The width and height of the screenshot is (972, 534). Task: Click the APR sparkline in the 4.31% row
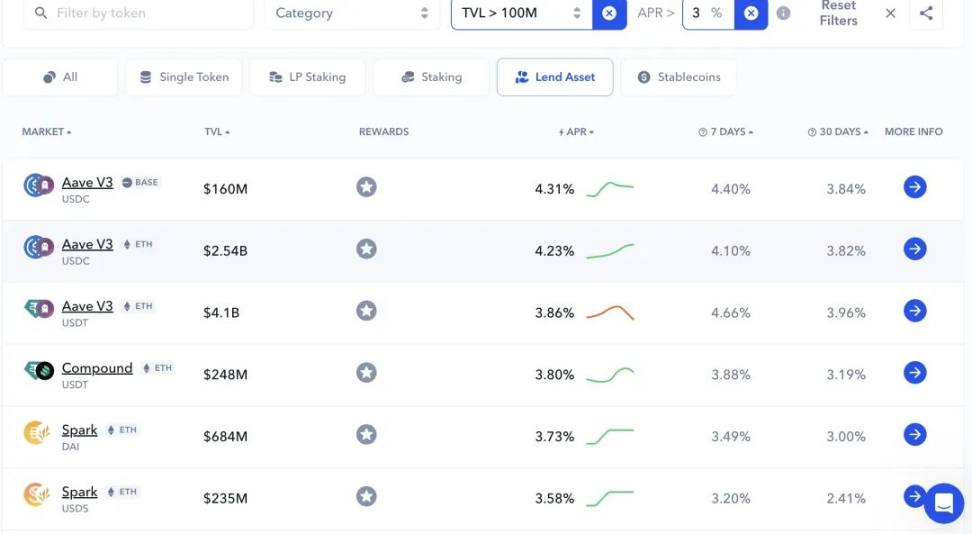click(x=610, y=189)
